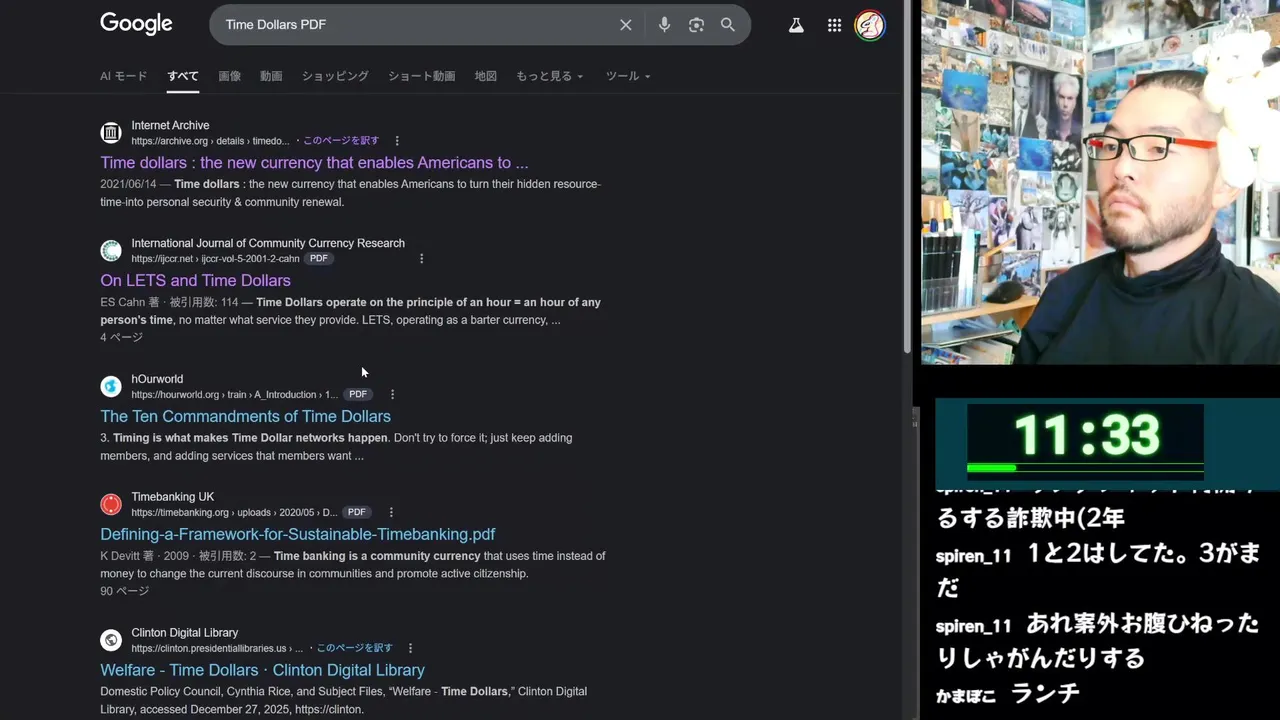The image size is (1280, 720).
Task: Switch to 画像 tab
Action: 230,76
